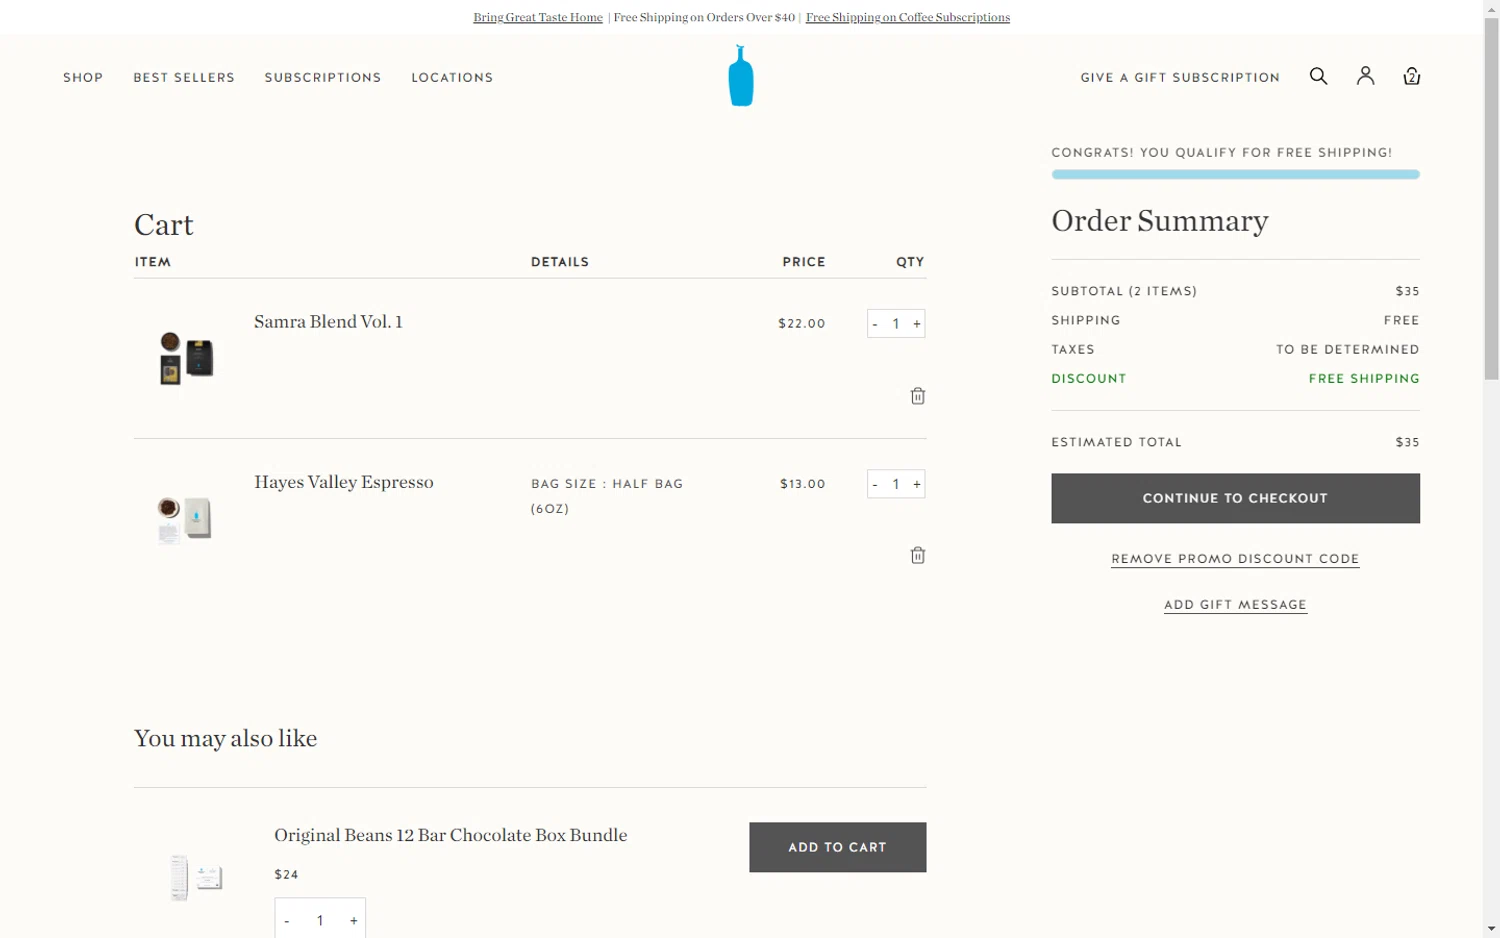Decrease Hayes Valley Espresso quantity
The width and height of the screenshot is (1500, 938).
(875, 484)
